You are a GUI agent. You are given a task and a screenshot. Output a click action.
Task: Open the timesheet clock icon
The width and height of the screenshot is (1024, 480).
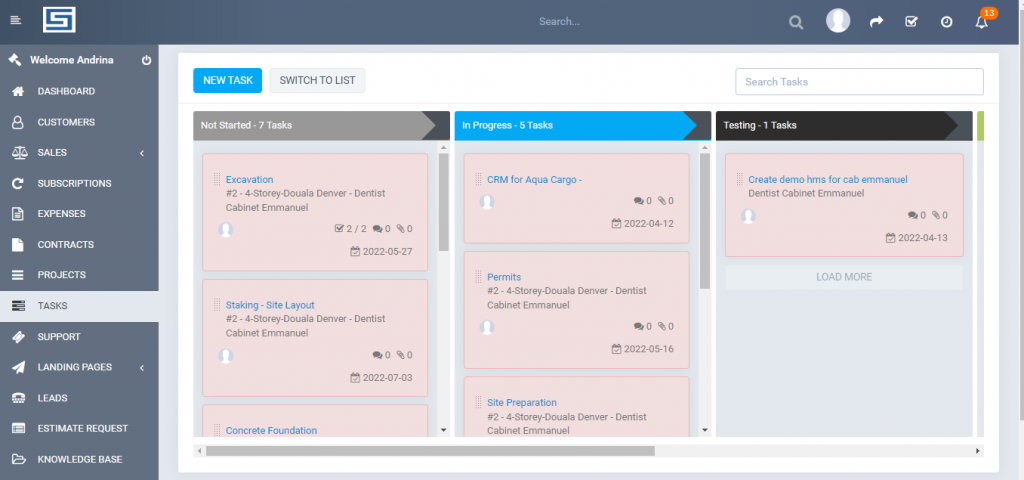(946, 21)
